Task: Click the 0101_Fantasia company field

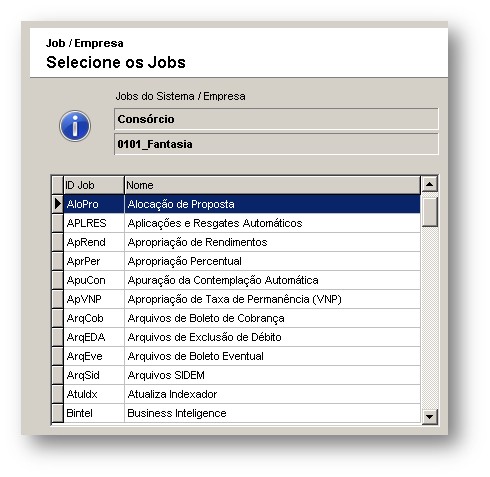Action: tap(276, 144)
